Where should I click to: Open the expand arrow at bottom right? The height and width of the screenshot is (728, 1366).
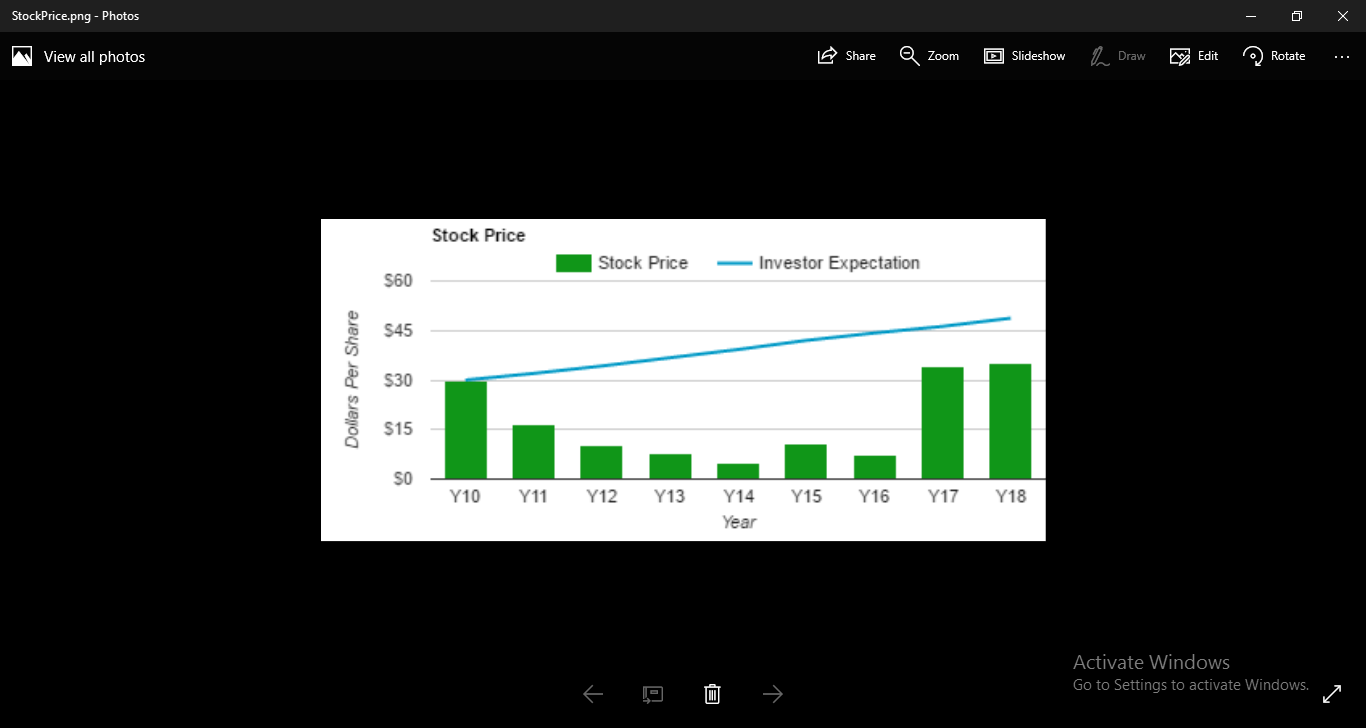tap(1332, 693)
